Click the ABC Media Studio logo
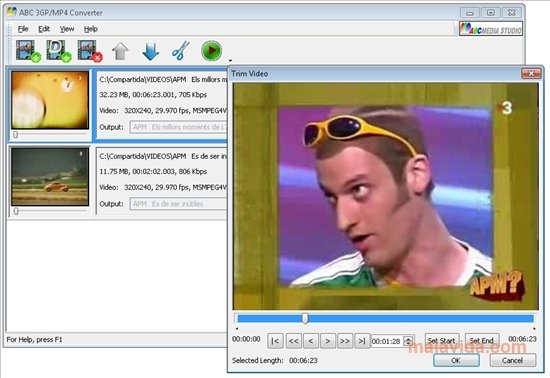The image size is (550, 378). click(491, 29)
